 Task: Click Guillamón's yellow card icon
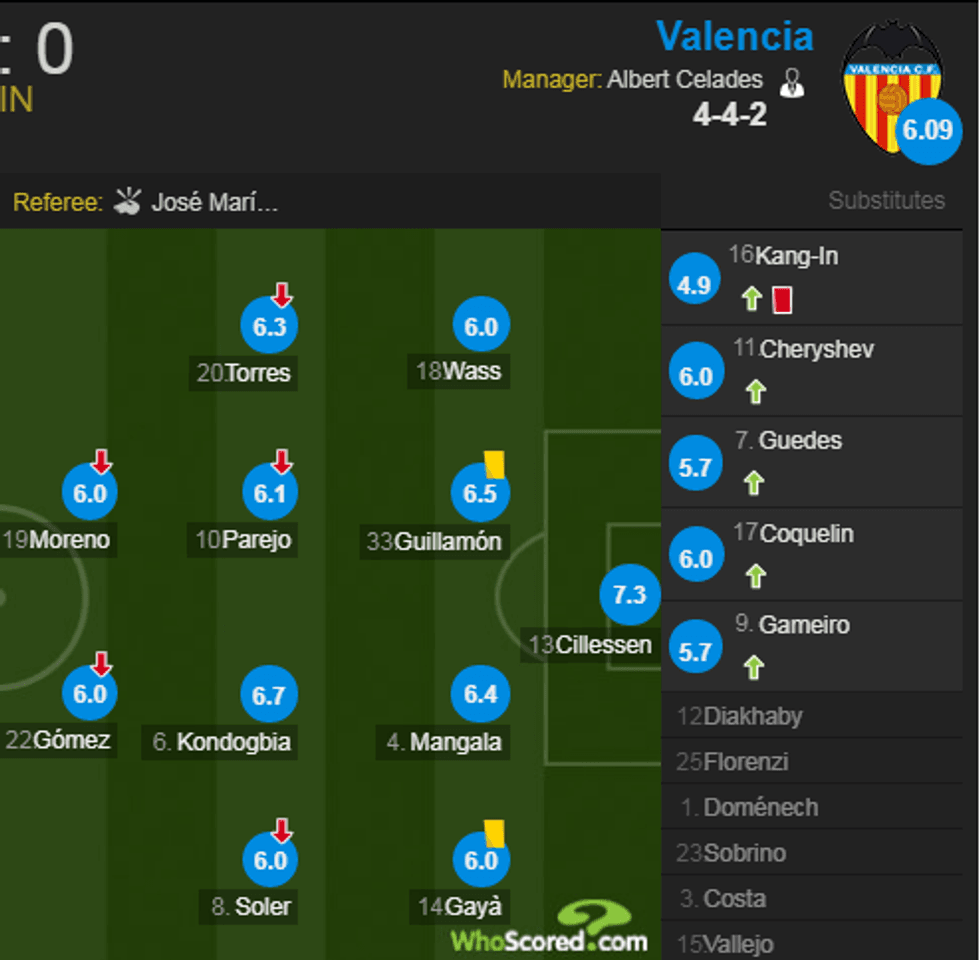pyautogui.click(x=494, y=463)
